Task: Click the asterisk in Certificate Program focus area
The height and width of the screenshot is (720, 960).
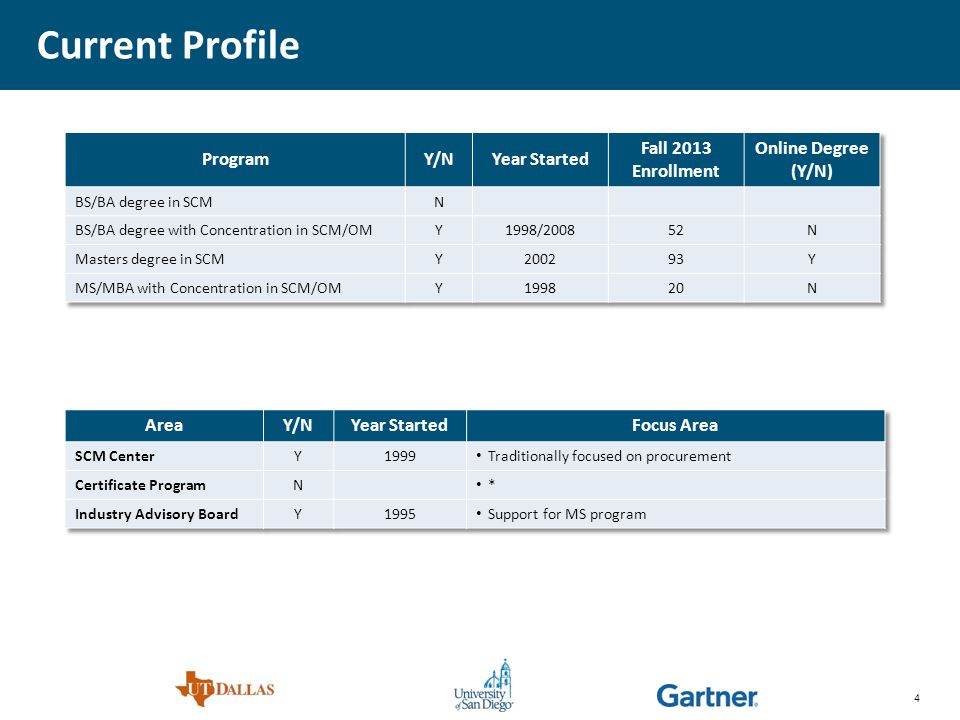Action: 491,484
